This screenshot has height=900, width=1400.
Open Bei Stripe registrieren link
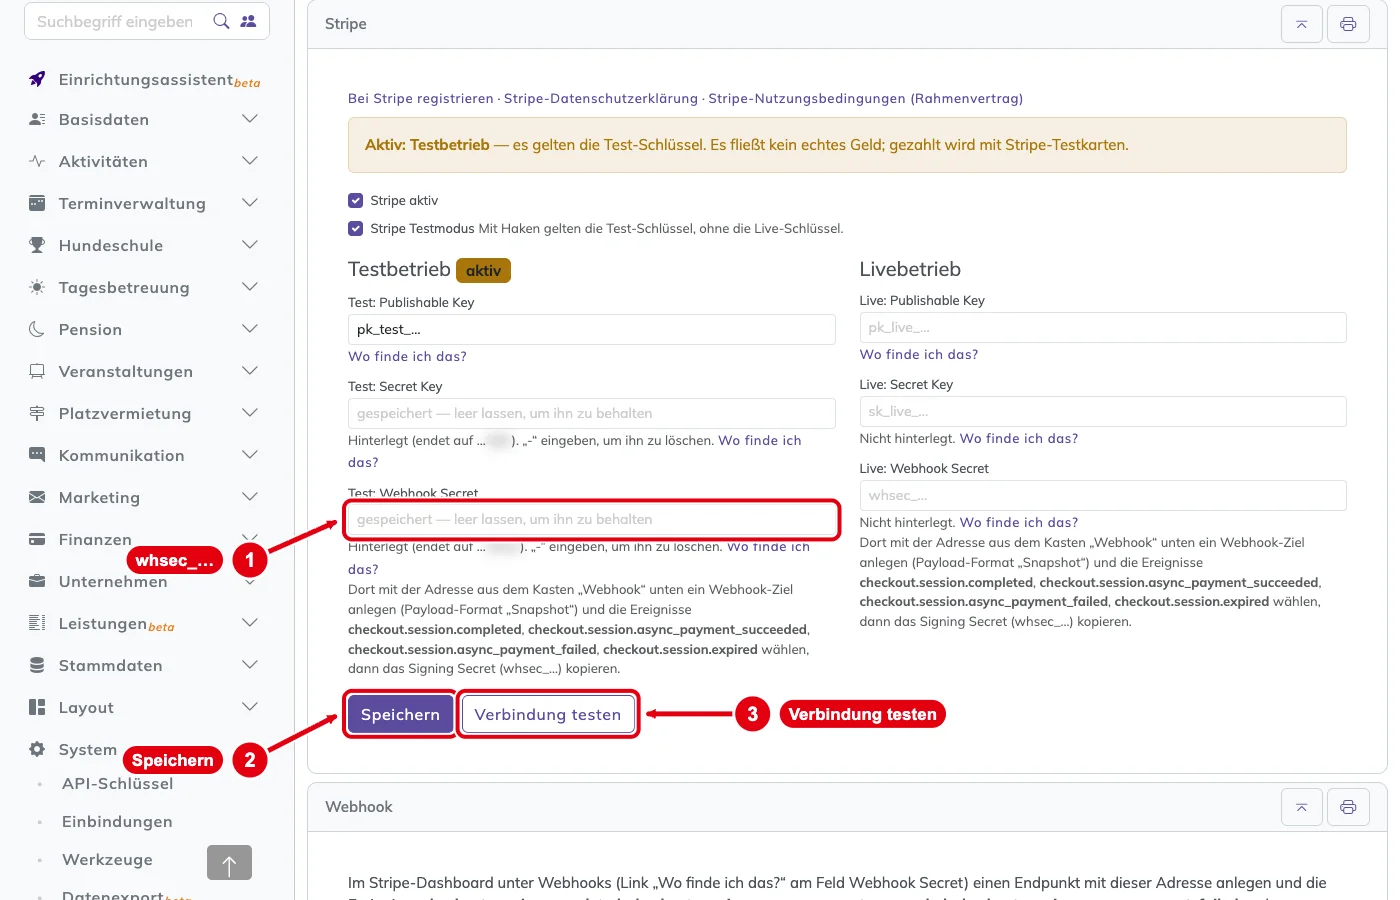(421, 98)
